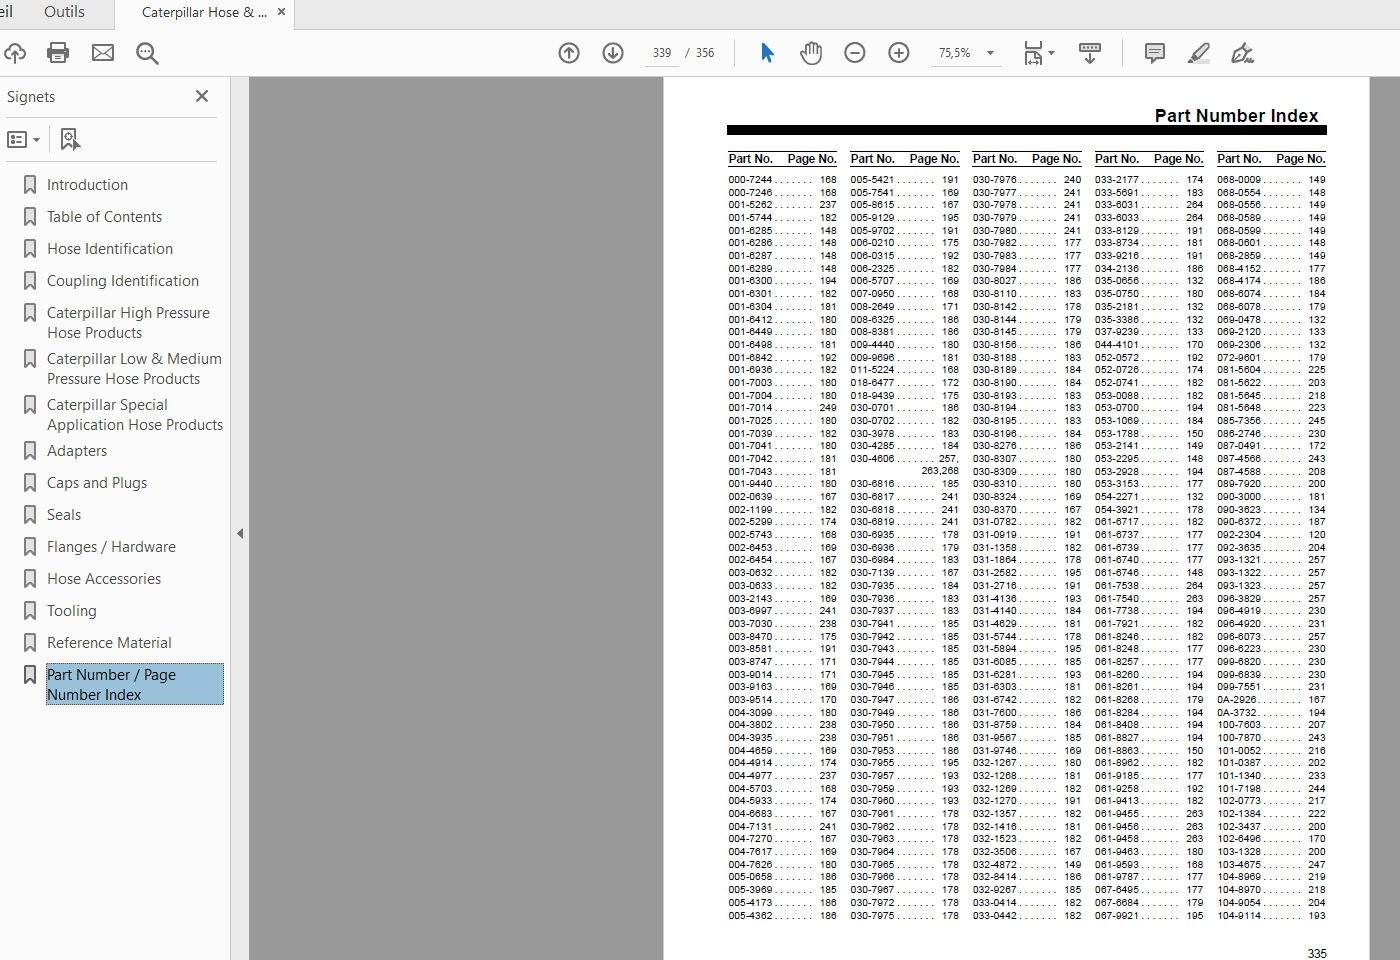Close the Signets panel
1400x960 pixels.
(202, 96)
